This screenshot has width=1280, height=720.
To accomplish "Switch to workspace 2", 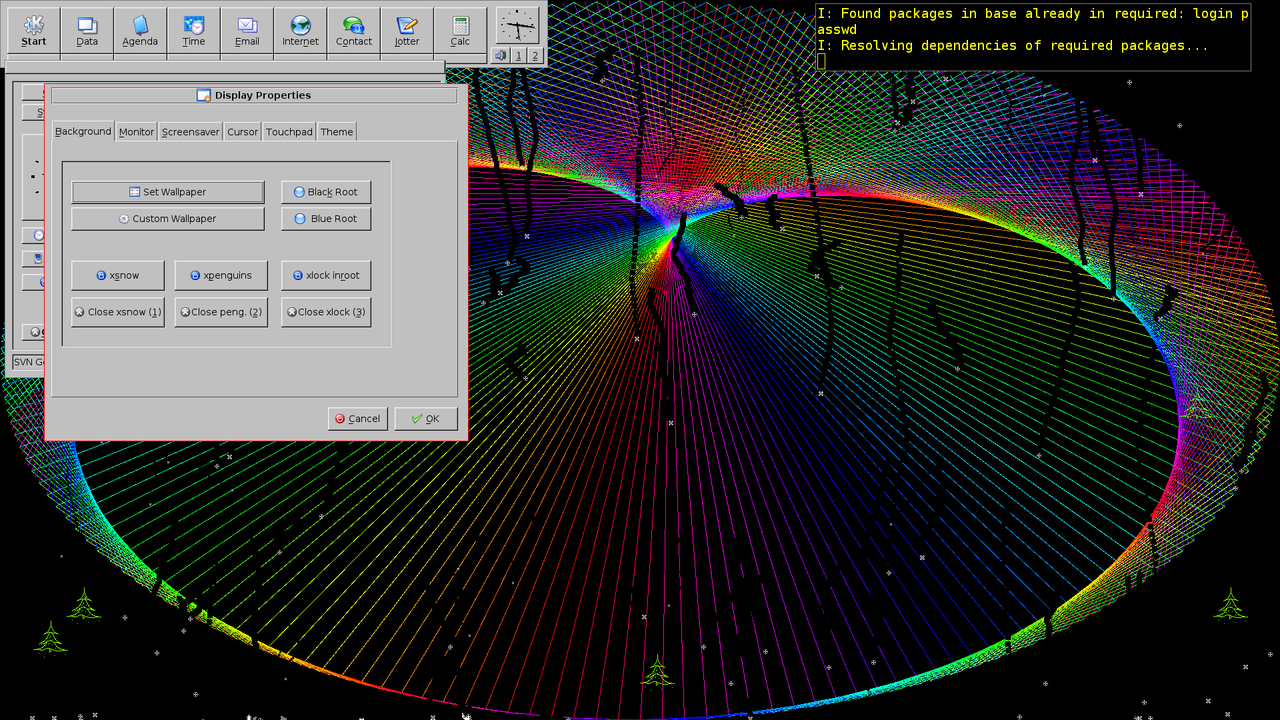I will click(x=533, y=56).
